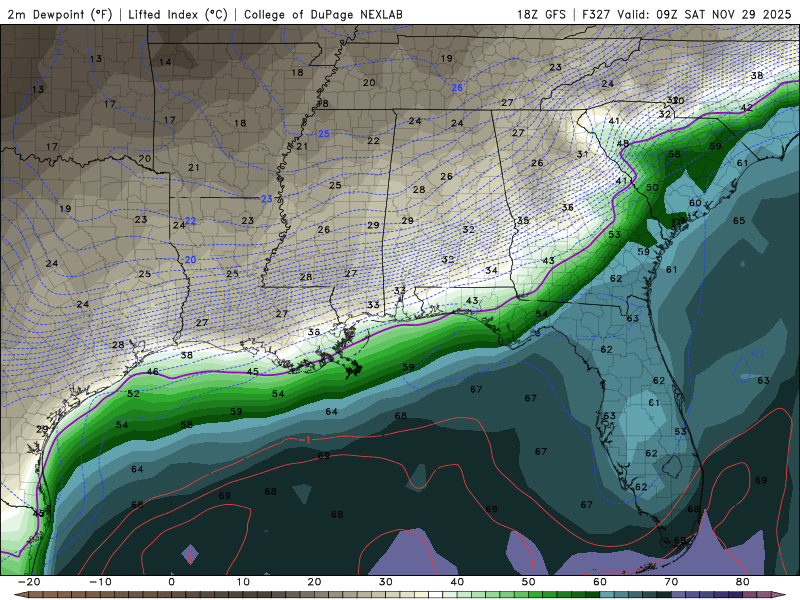
Task: Click the 'F327' forecast hour label
Action: pyautogui.click(x=596, y=14)
